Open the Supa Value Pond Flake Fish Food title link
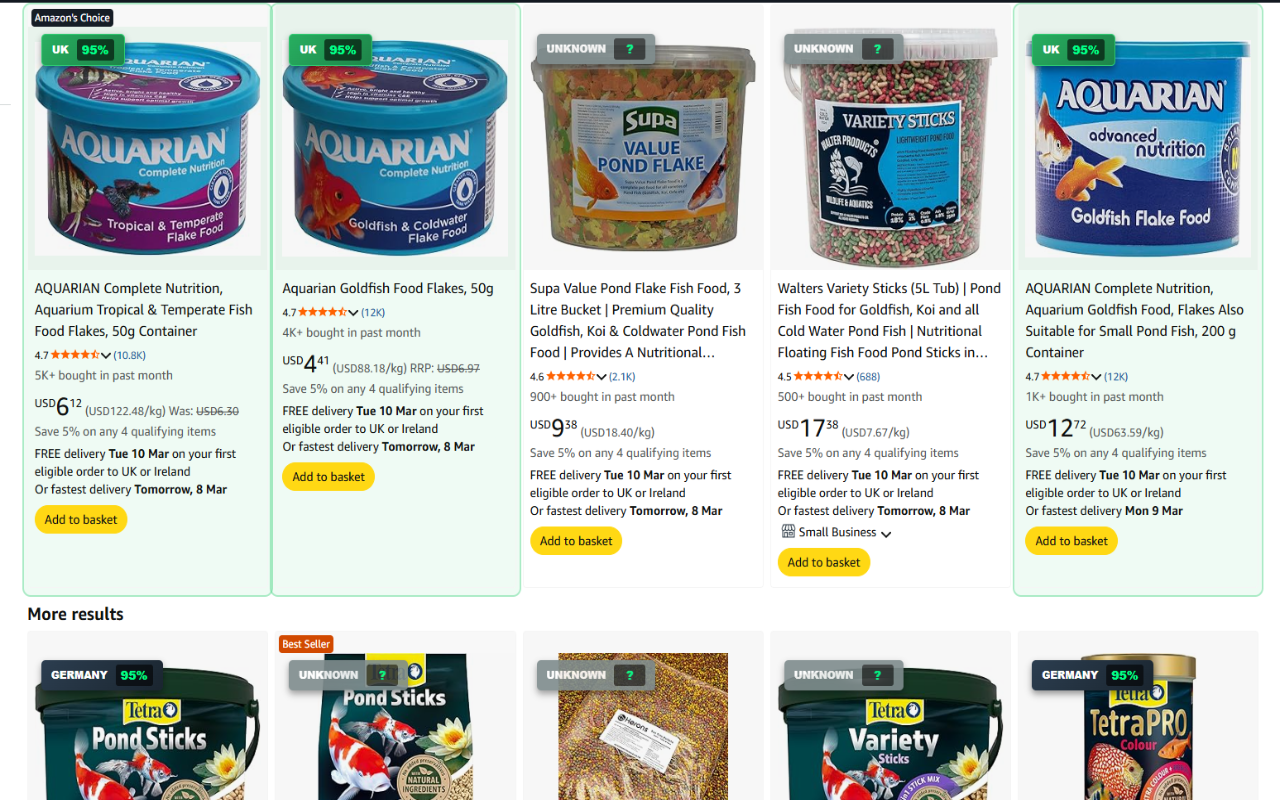This screenshot has height=800, width=1280. [638, 320]
